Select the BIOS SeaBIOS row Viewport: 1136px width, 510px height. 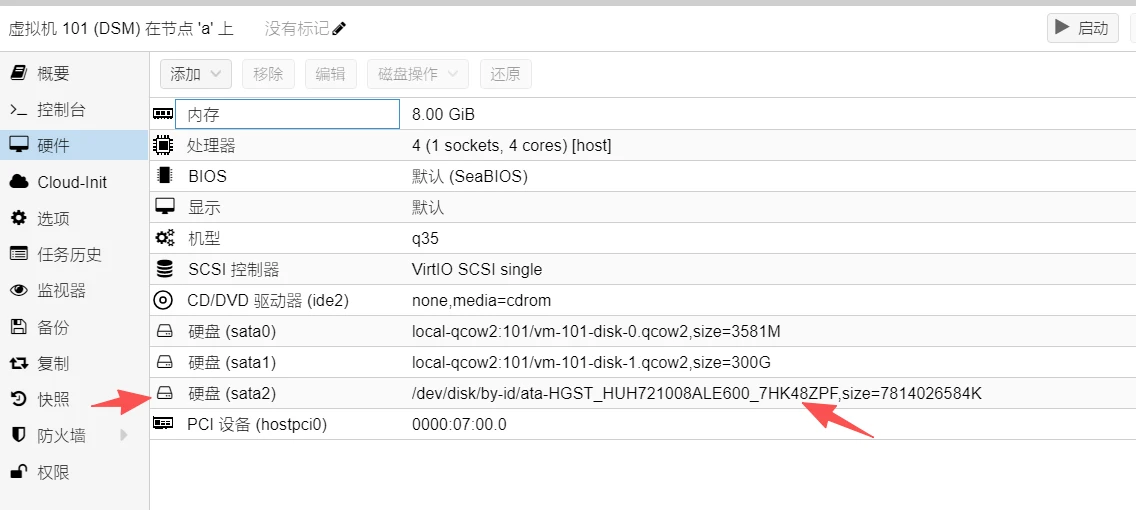[x=640, y=176]
